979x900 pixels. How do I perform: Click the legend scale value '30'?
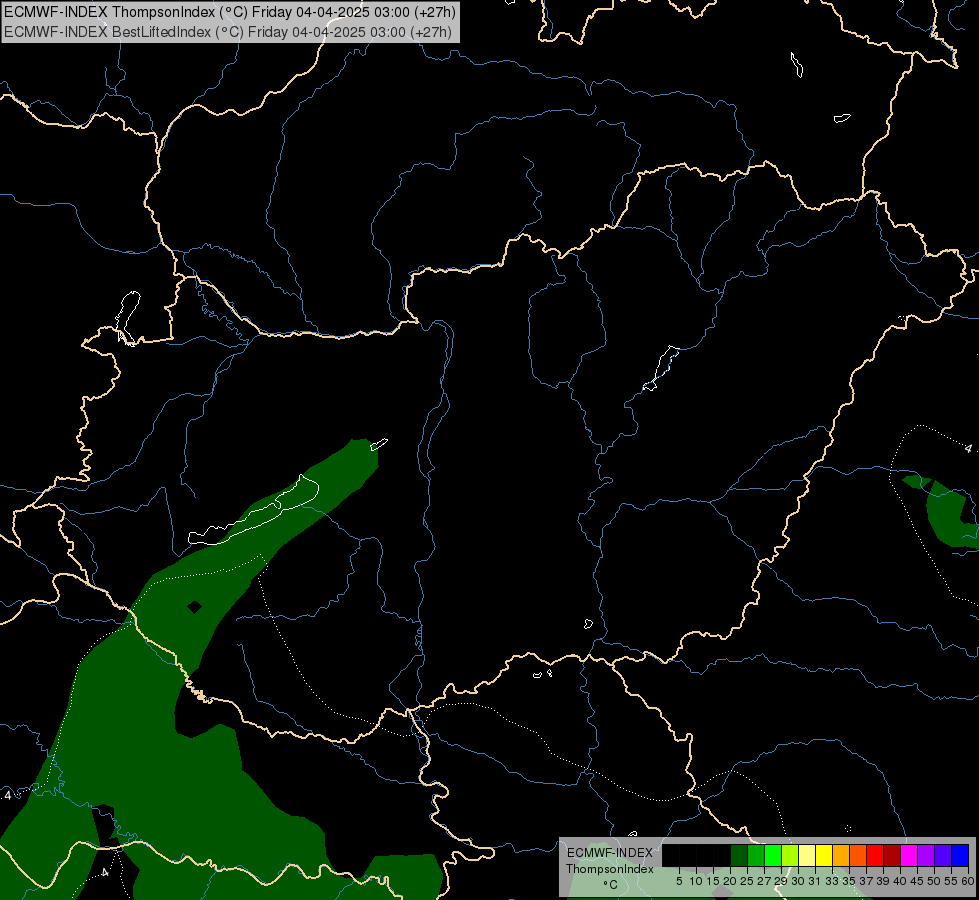pos(798,881)
